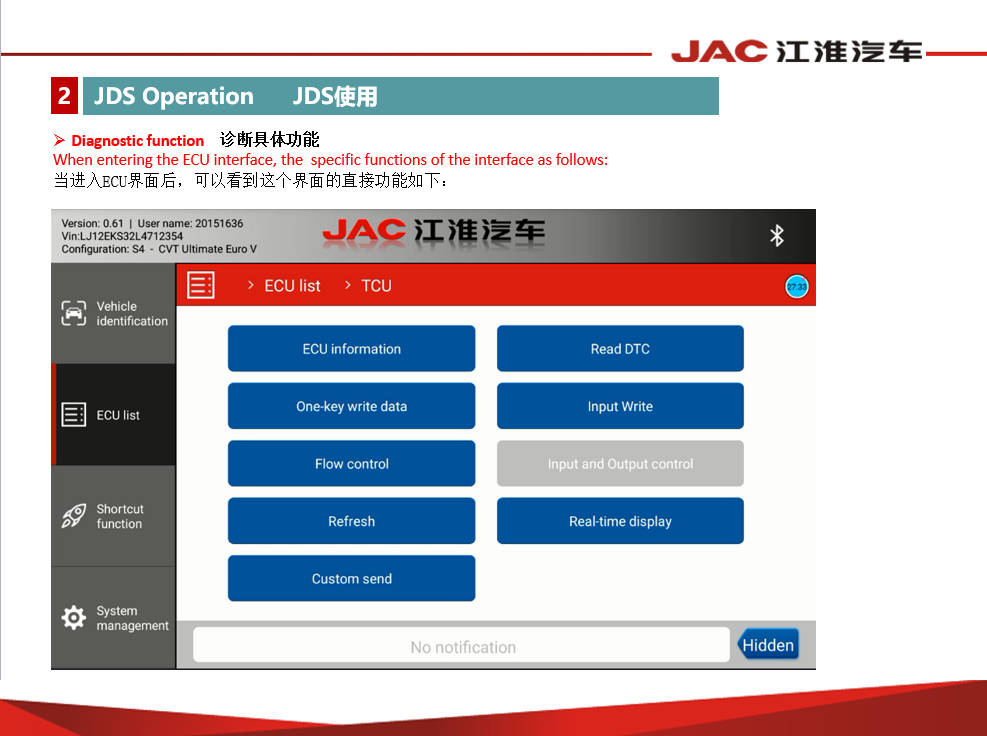Click the ECU list sidebar icon
Screen dimensions: 987x736
tap(74, 415)
